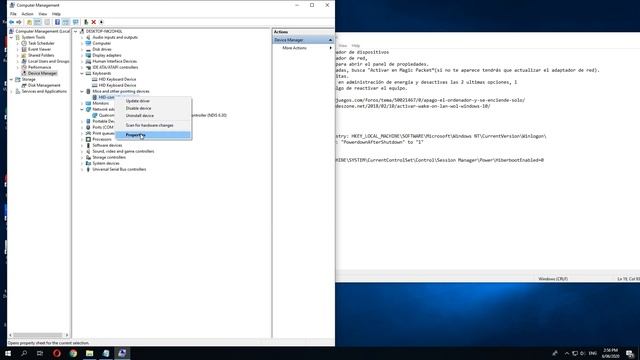
Task: Click the blue Help toolbar icon
Action: 57,22
